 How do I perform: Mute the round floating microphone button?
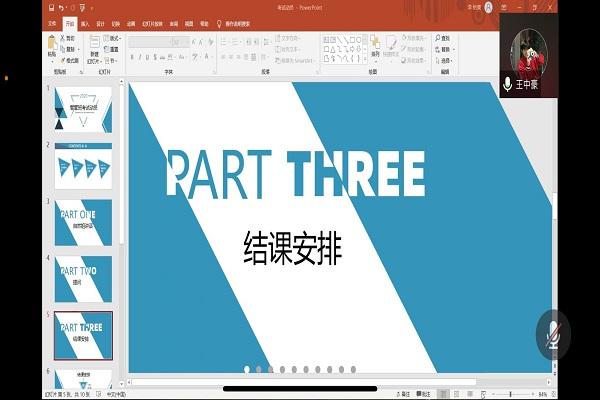tap(551, 335)
